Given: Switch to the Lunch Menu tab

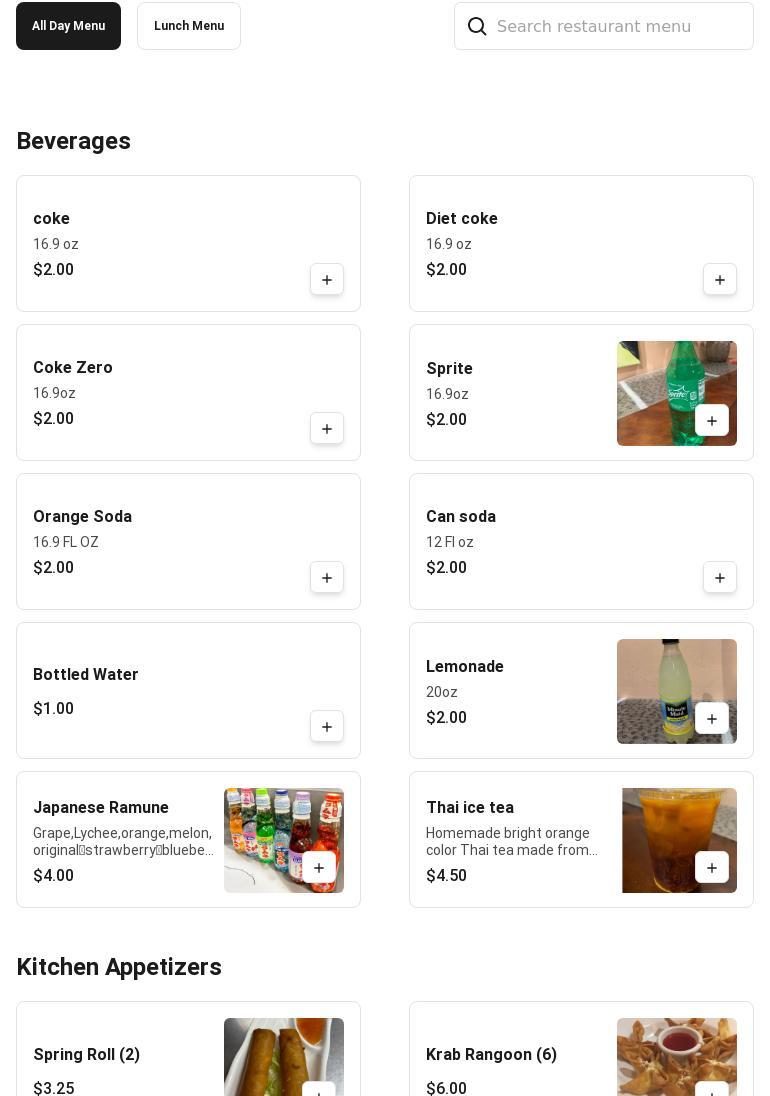Looking at the screenshot, I should tap(189, 26).
